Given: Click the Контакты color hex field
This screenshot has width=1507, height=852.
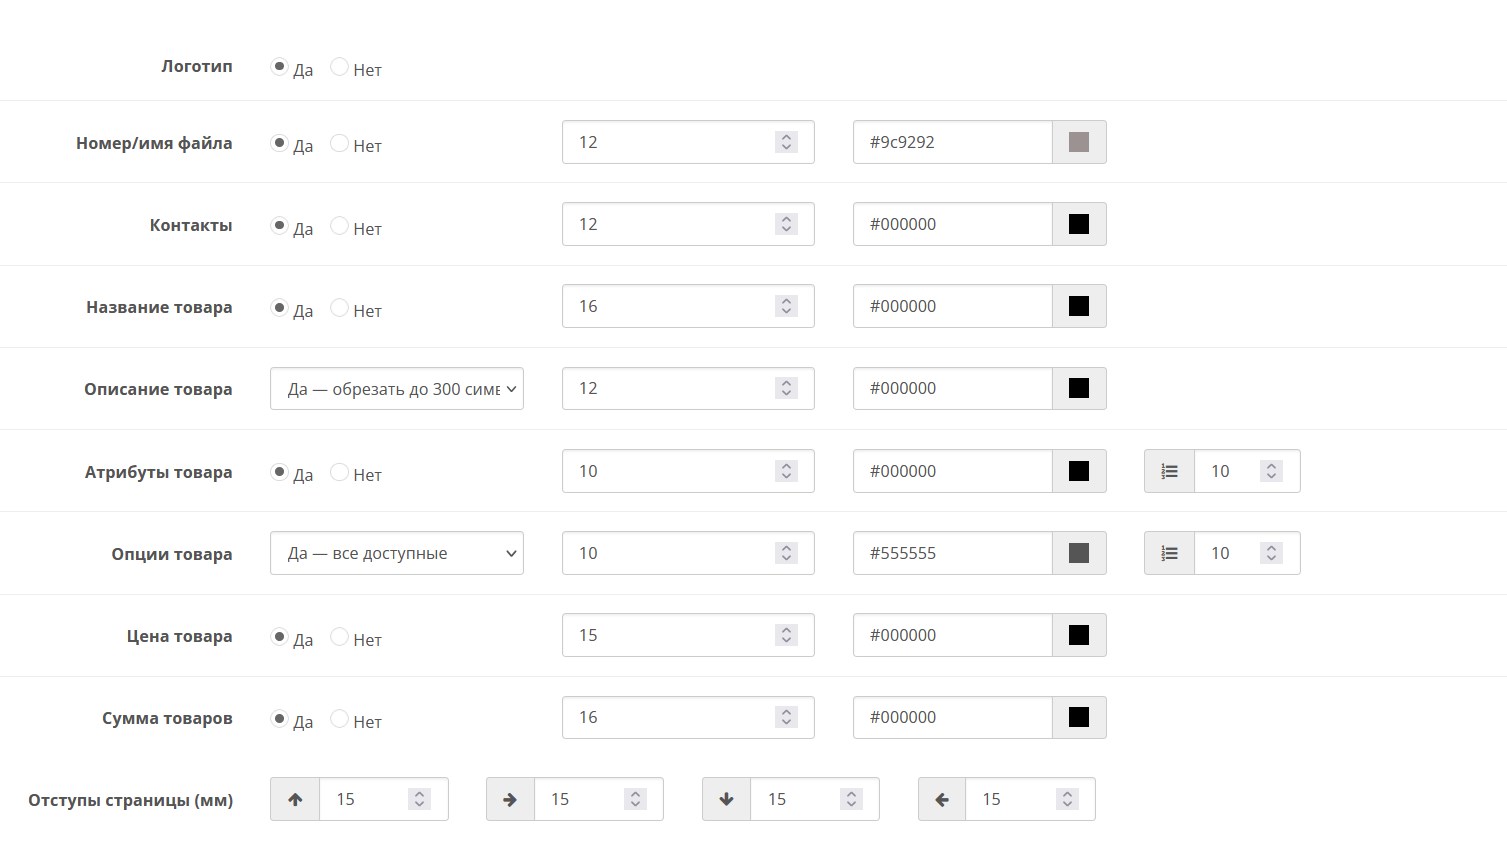Looking at the screenshot, I should (952, 224).
